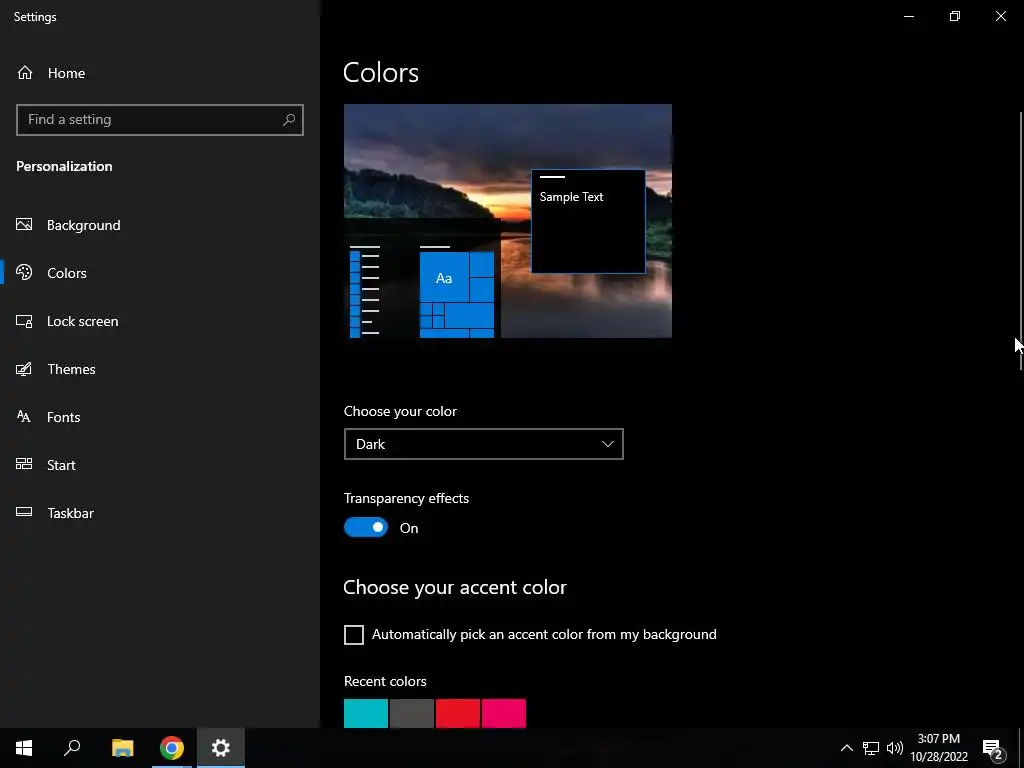Click the Lock screen icon in sidebar
Viewport: 1024px width, 768px height.
click(24, 321)
